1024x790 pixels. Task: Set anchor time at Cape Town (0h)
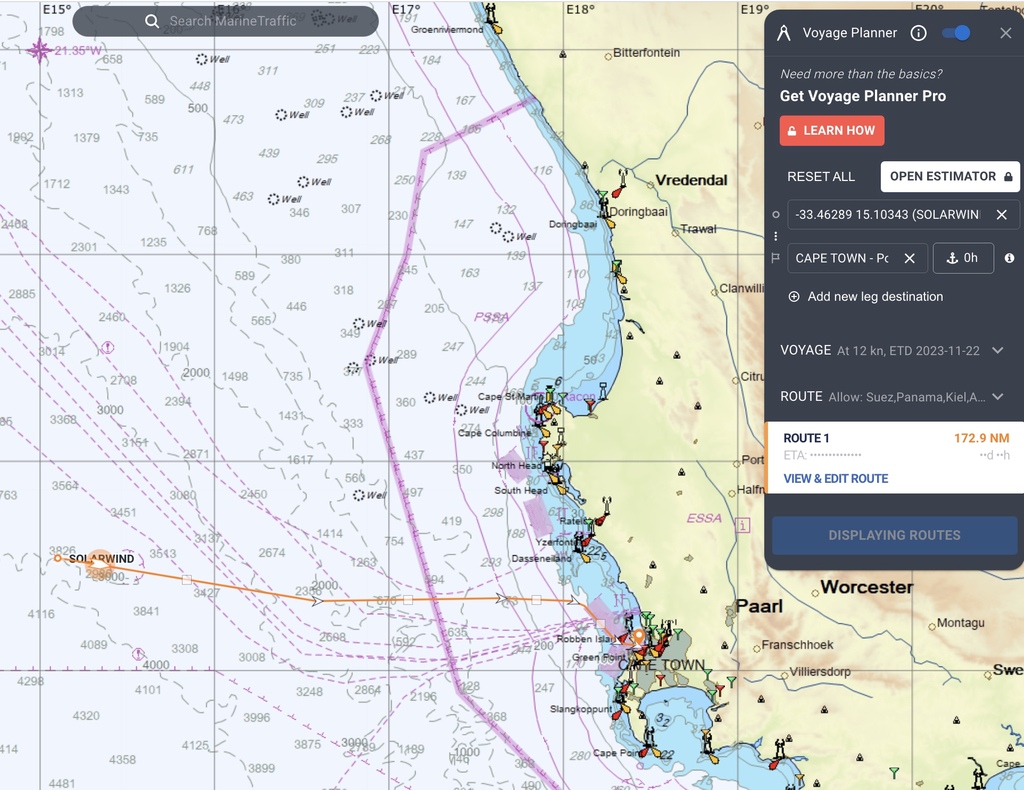pos(963,259)
